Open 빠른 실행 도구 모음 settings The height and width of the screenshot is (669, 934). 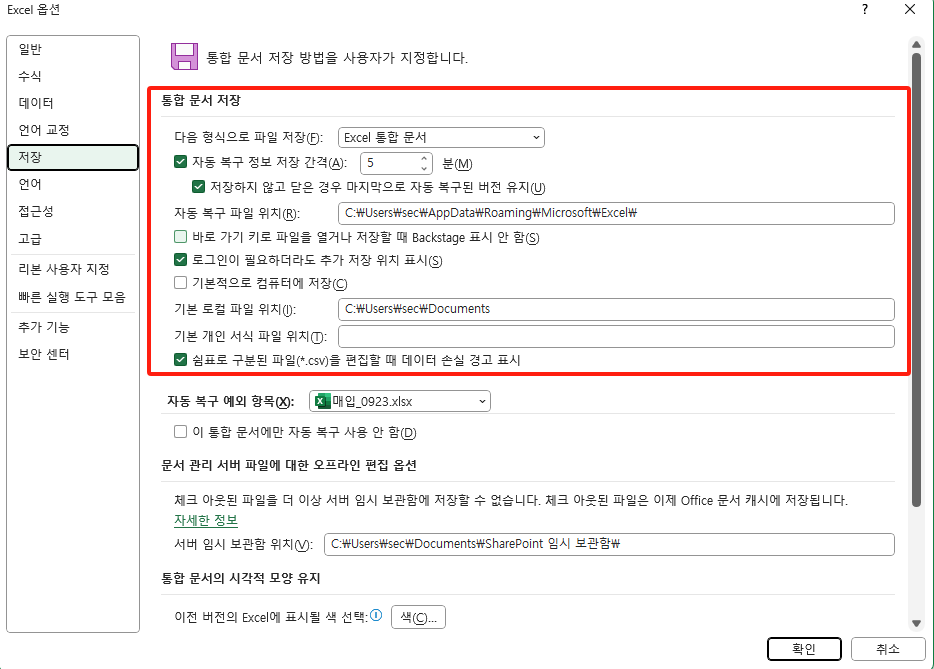click(x=73, y=297)
